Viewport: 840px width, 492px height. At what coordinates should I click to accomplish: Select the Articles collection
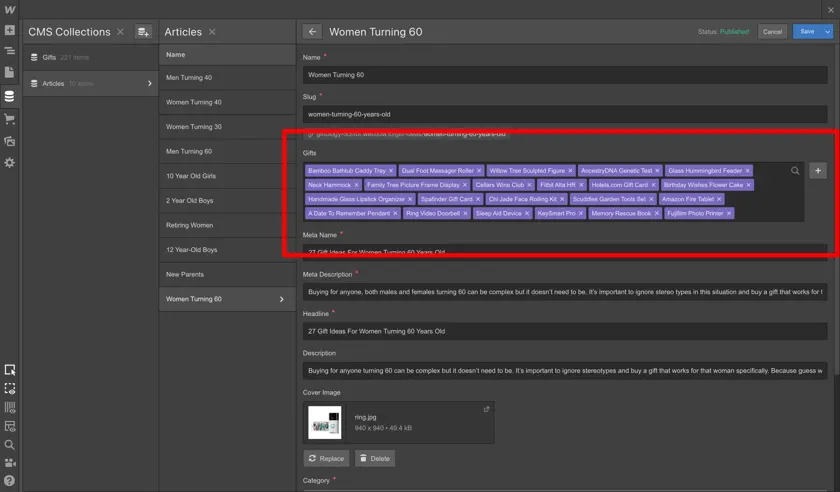pyautogui.click(x=91, y=84)
